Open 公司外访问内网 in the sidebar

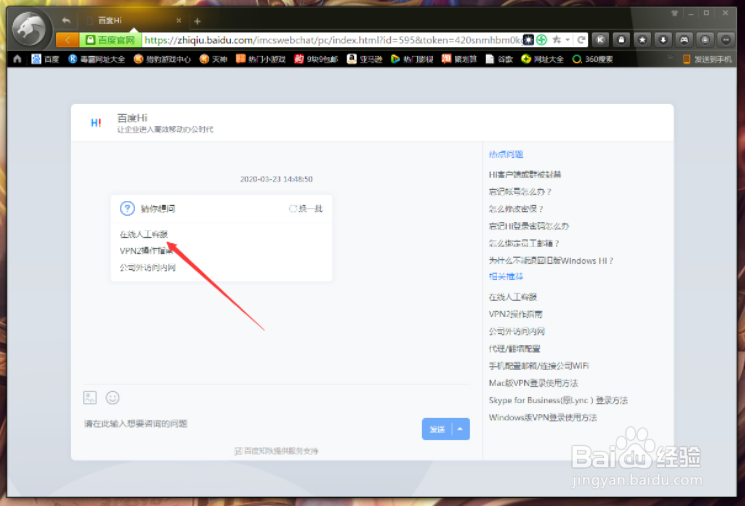coord(516,331)
